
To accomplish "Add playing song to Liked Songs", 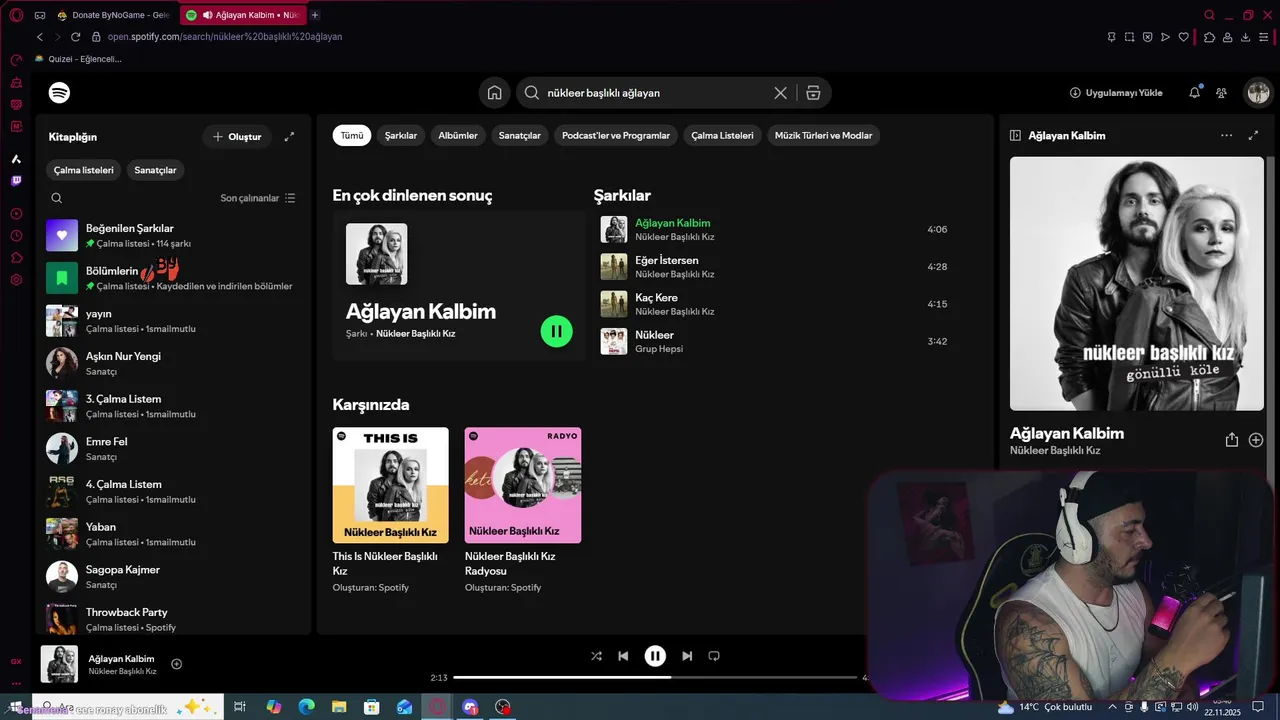I will (177, 664).
